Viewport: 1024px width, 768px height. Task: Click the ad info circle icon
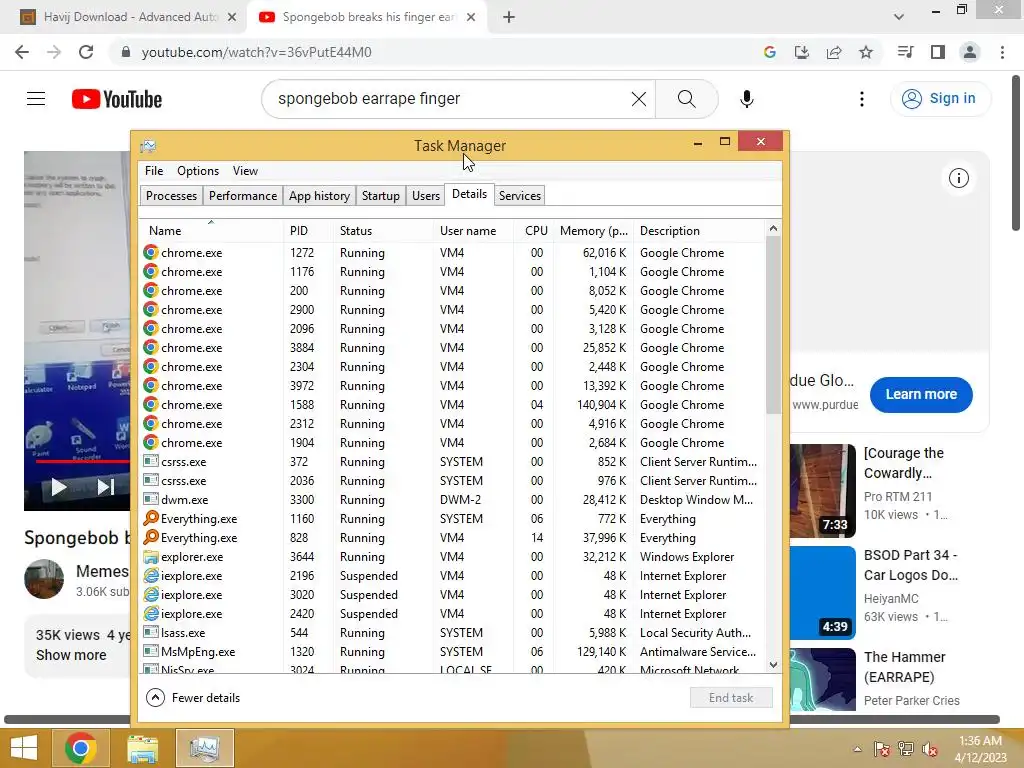coord(958,178)
